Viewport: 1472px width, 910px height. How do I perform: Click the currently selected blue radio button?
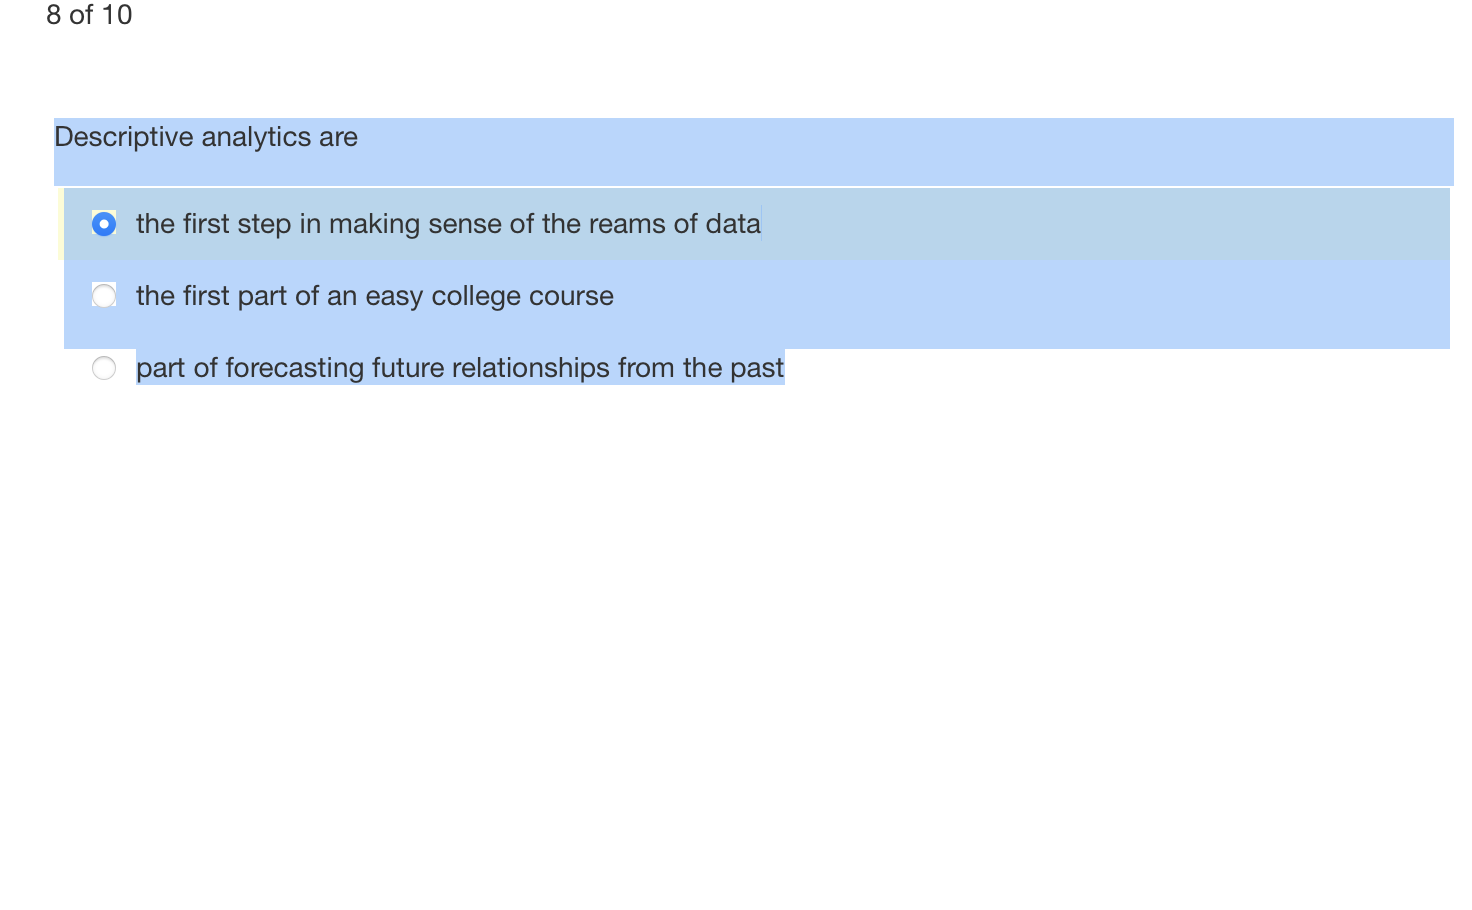pyautogui.click(x=103, y=224)
